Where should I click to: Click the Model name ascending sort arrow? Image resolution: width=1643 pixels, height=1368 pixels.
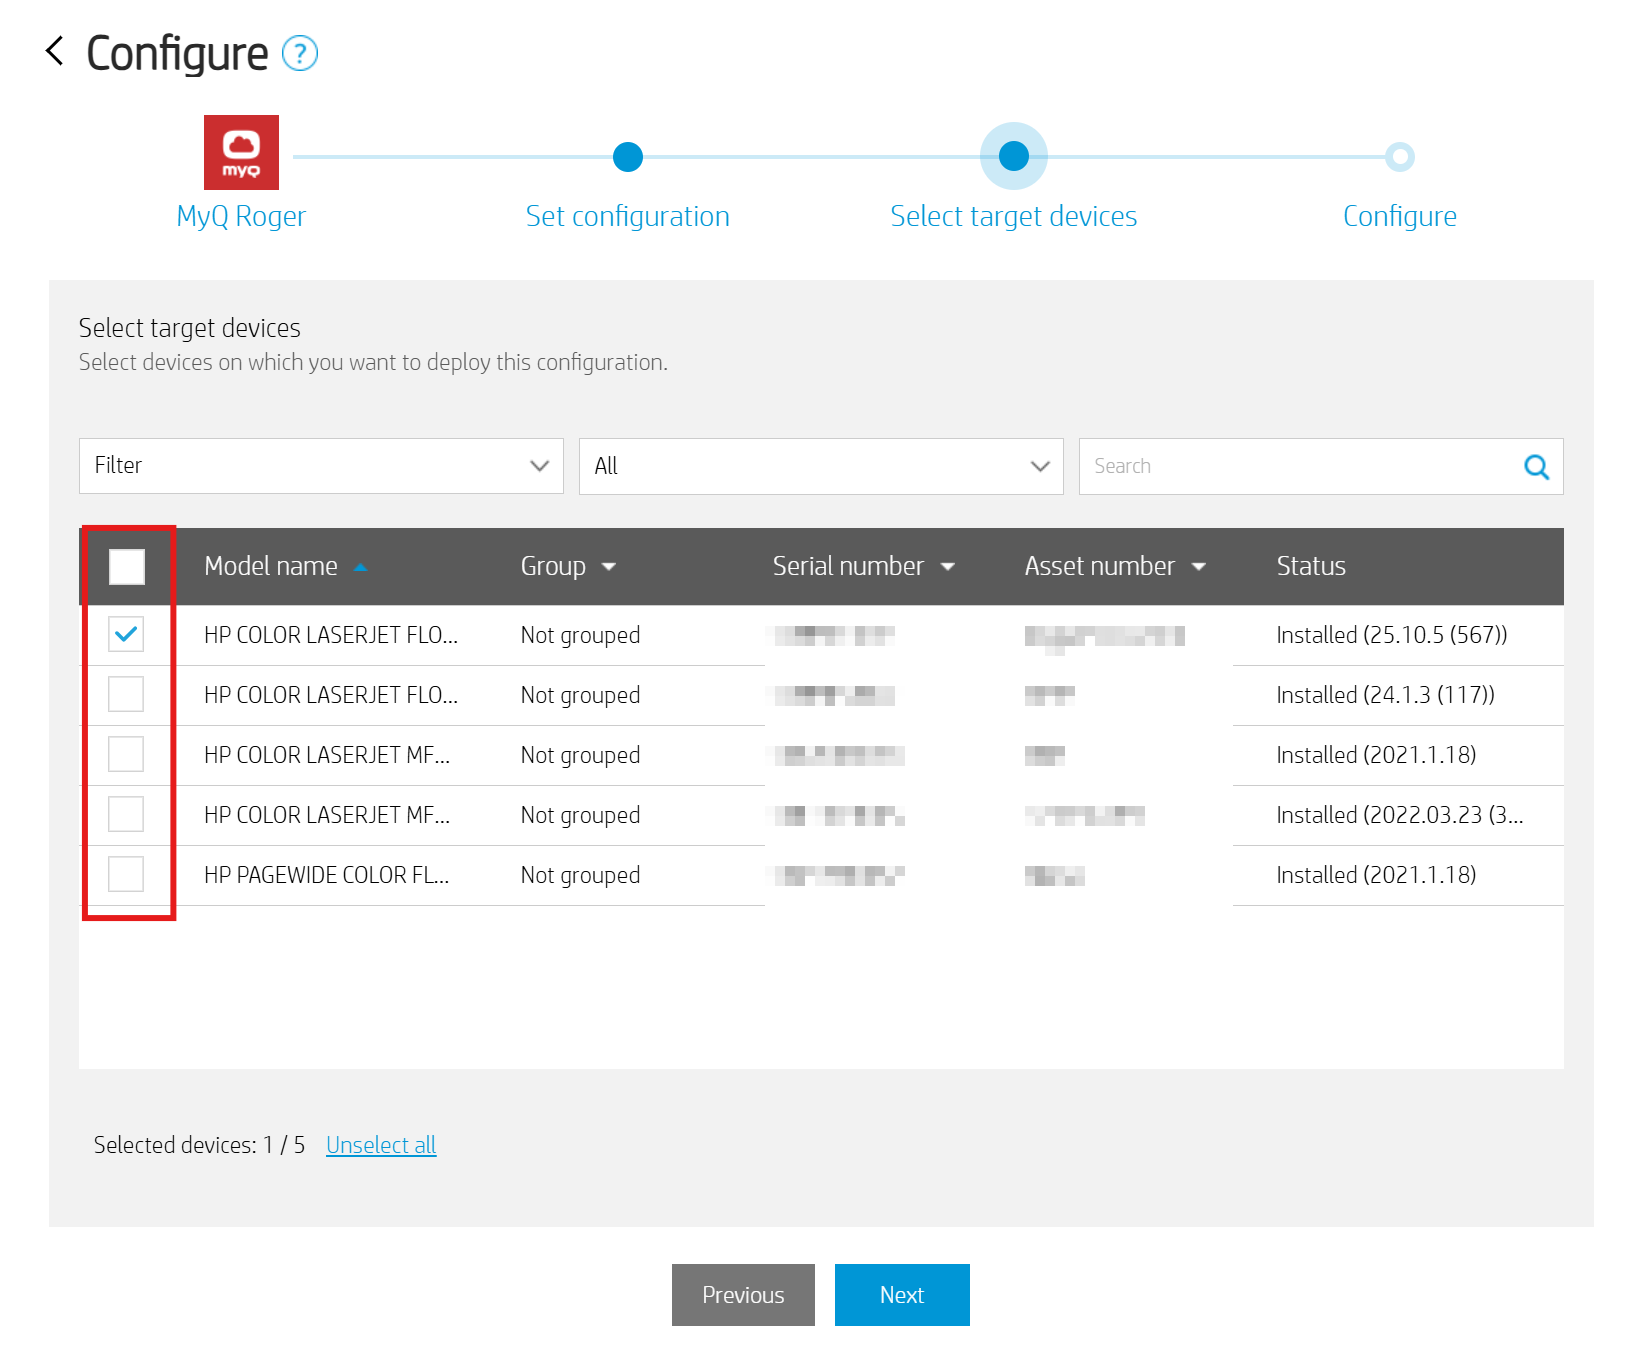(x=361, y=568)
